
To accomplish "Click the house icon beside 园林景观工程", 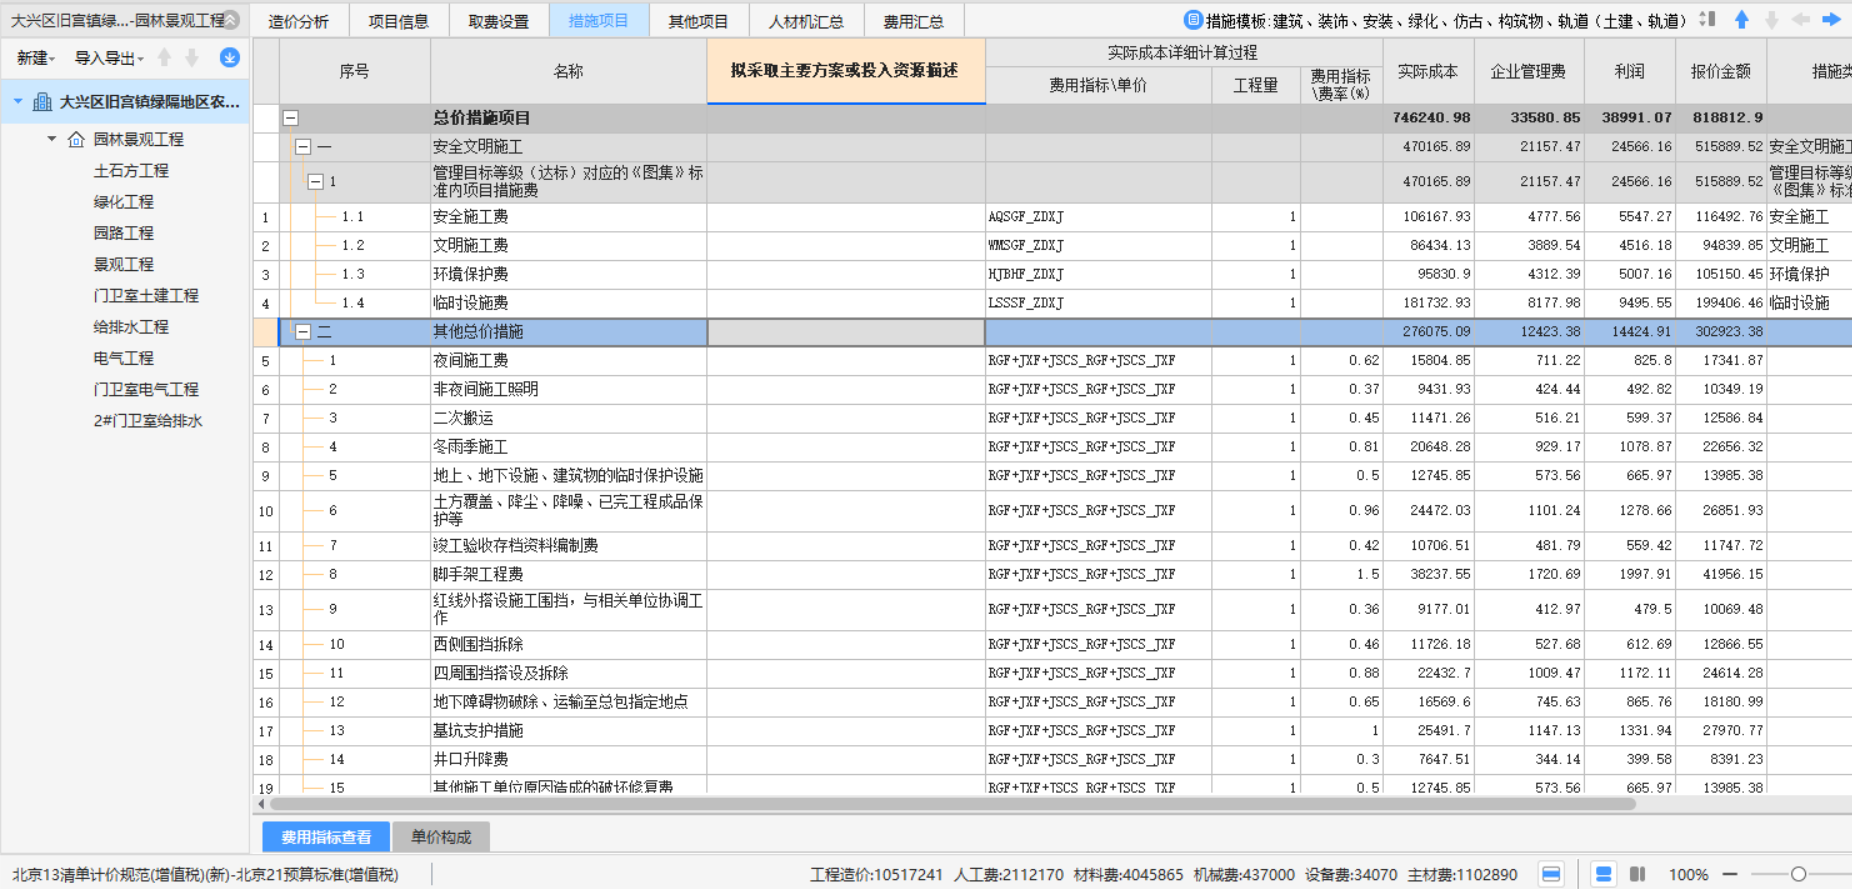I will pos(76,139).
